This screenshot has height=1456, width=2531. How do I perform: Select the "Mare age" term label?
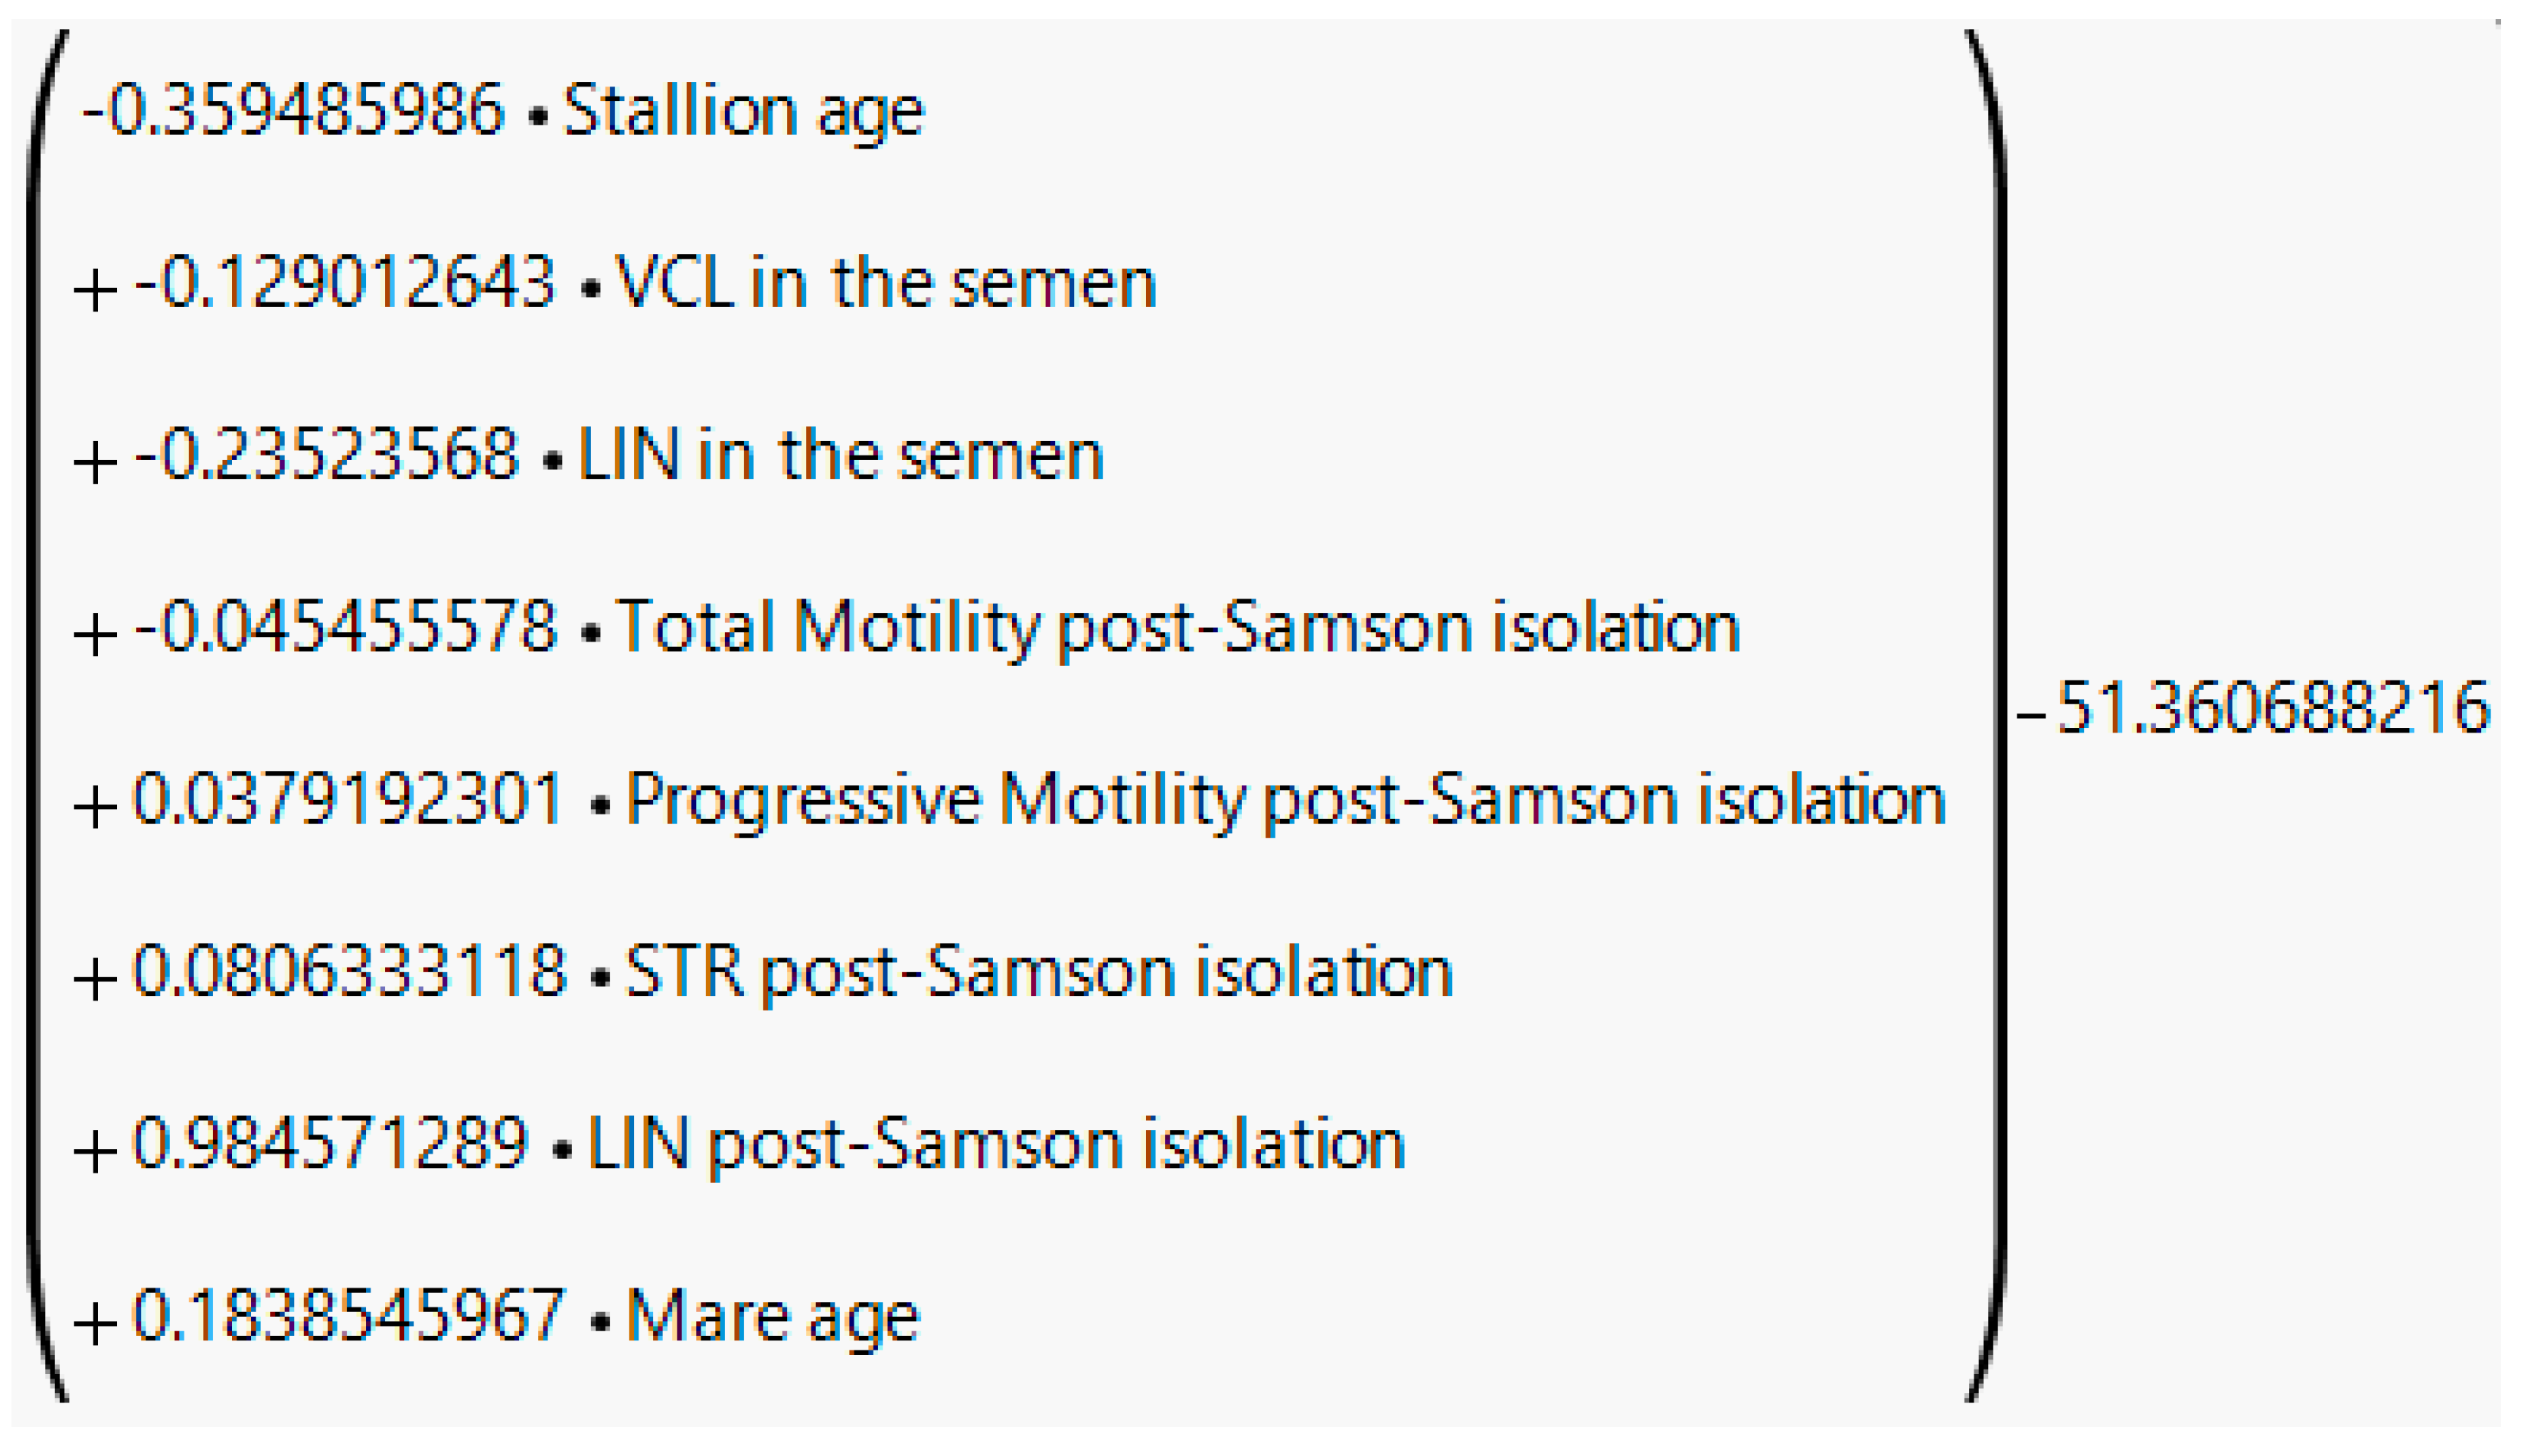pyautogui.click(x=772, y=1317)
